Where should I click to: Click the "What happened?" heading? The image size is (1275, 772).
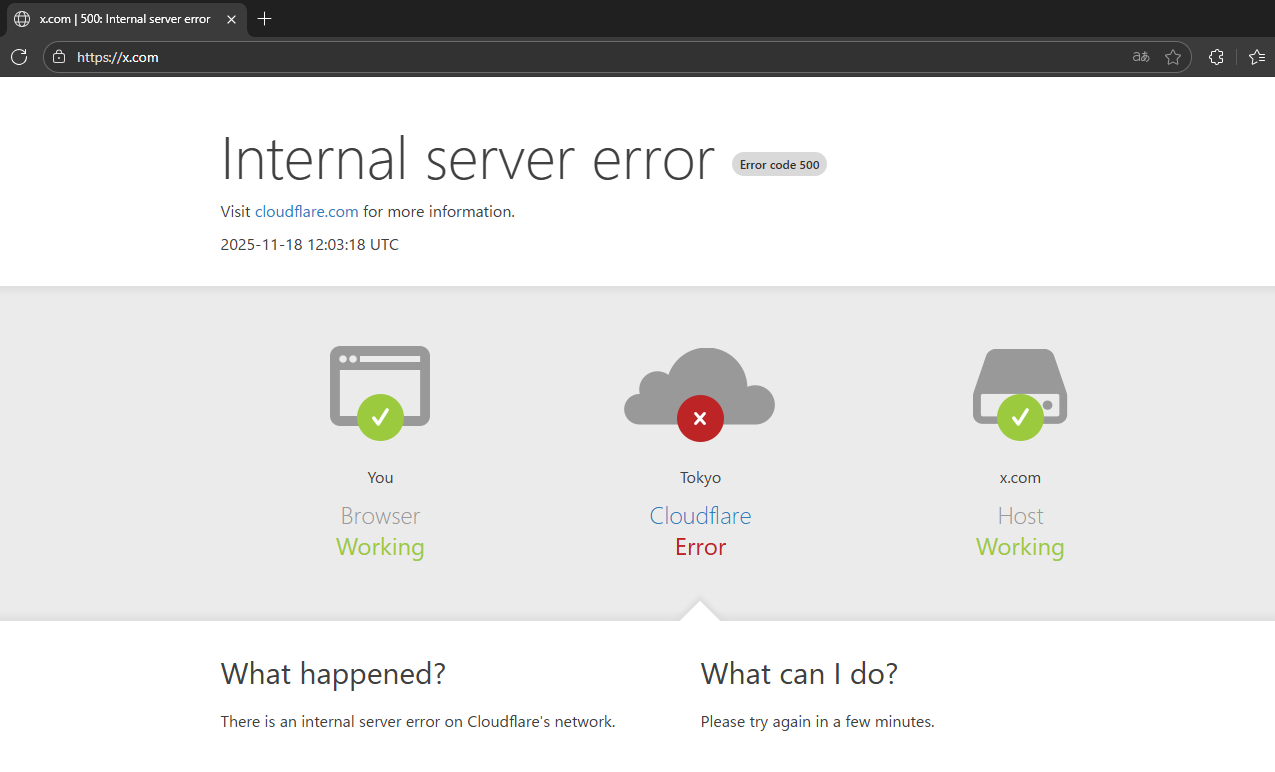(x=333, y=674)
